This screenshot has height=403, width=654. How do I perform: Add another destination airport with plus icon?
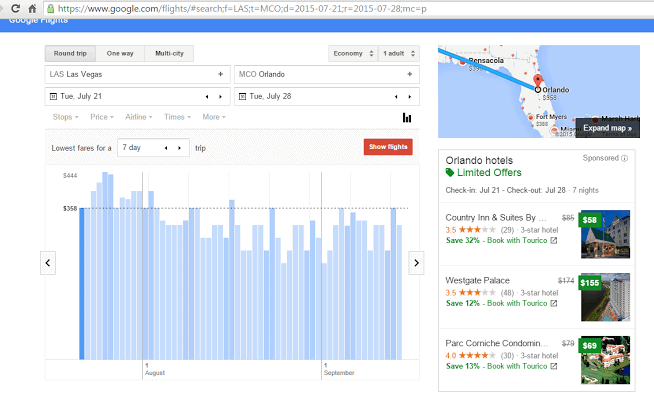410,74
